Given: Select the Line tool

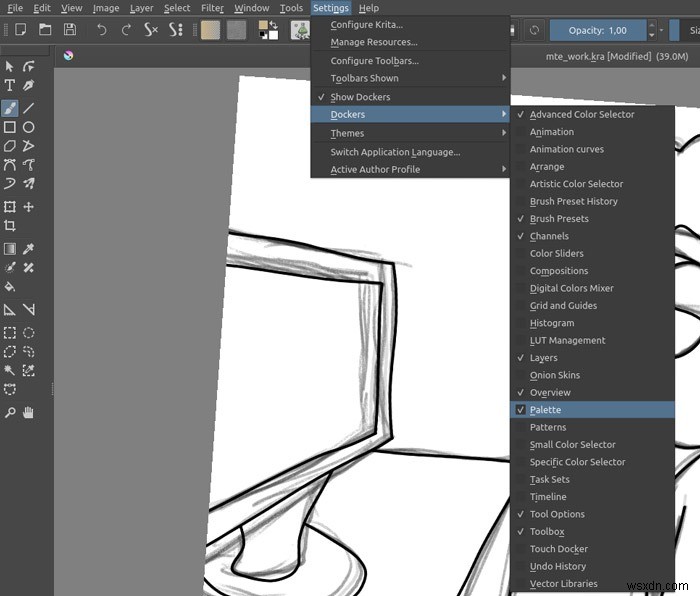Looking at the screenshot, I should [x=29, y=108].
